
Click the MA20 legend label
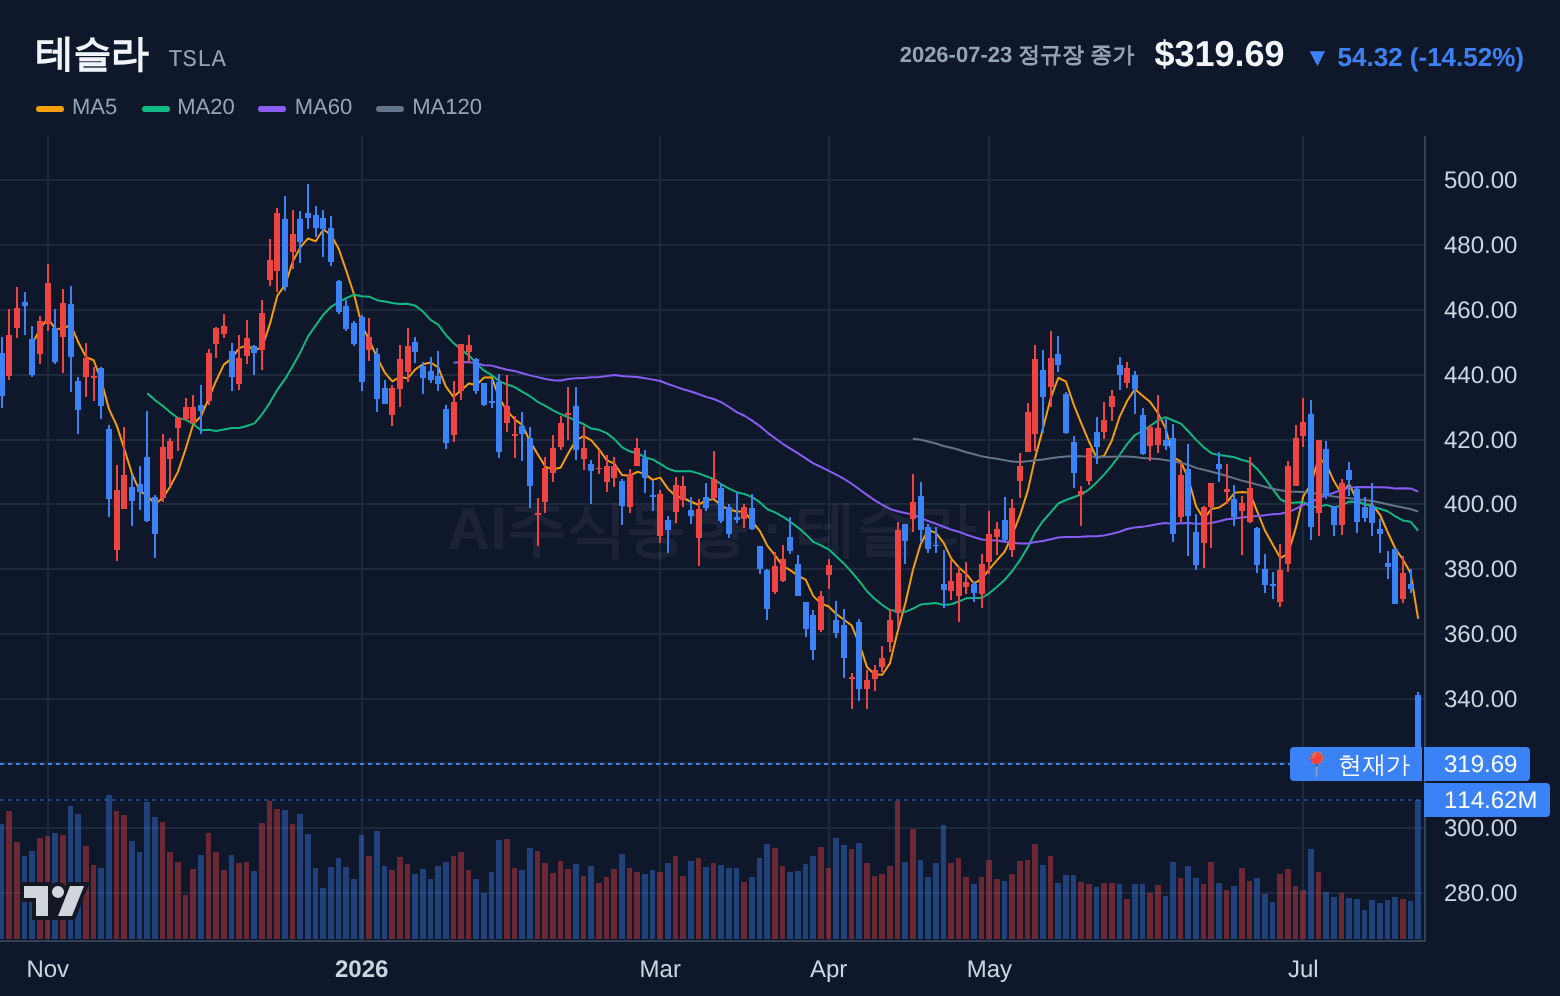[x=206, y=107]
